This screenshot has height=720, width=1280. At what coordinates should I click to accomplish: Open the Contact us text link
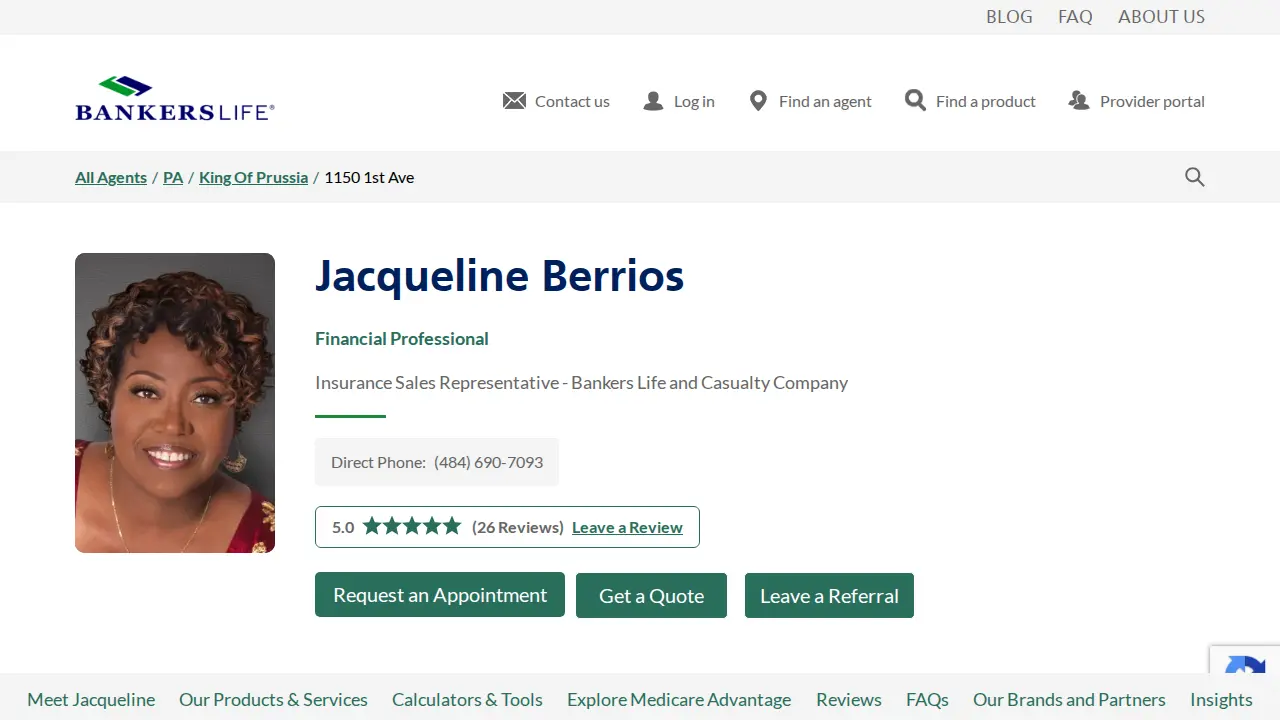(572, 101)
